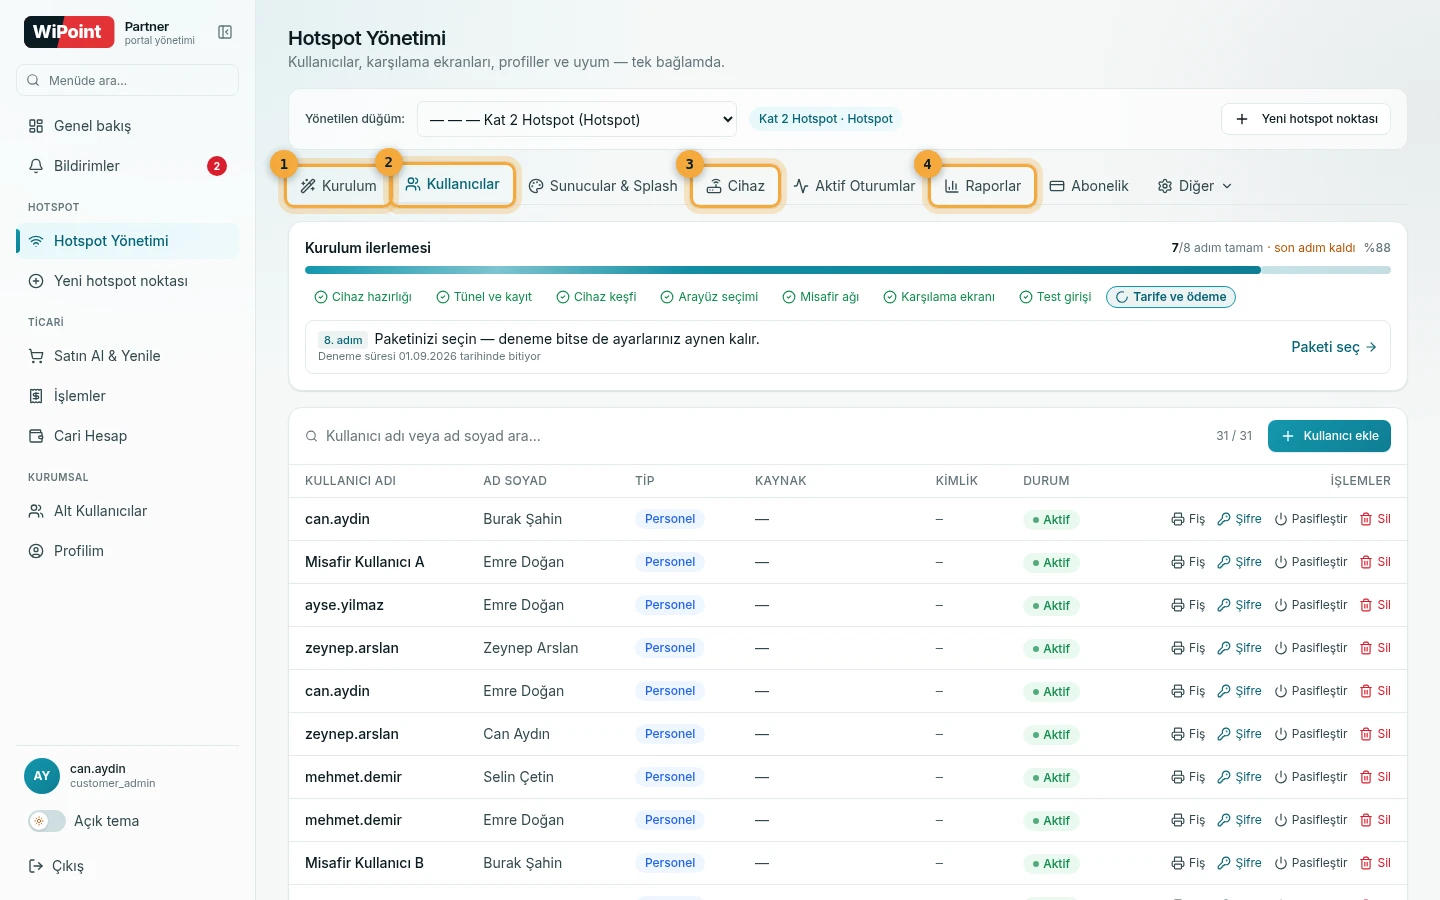Open Genel bakış dashboard icon
Image resolution: width=1440 pixels, height=900 pixels.
click(x=36, y=126)
